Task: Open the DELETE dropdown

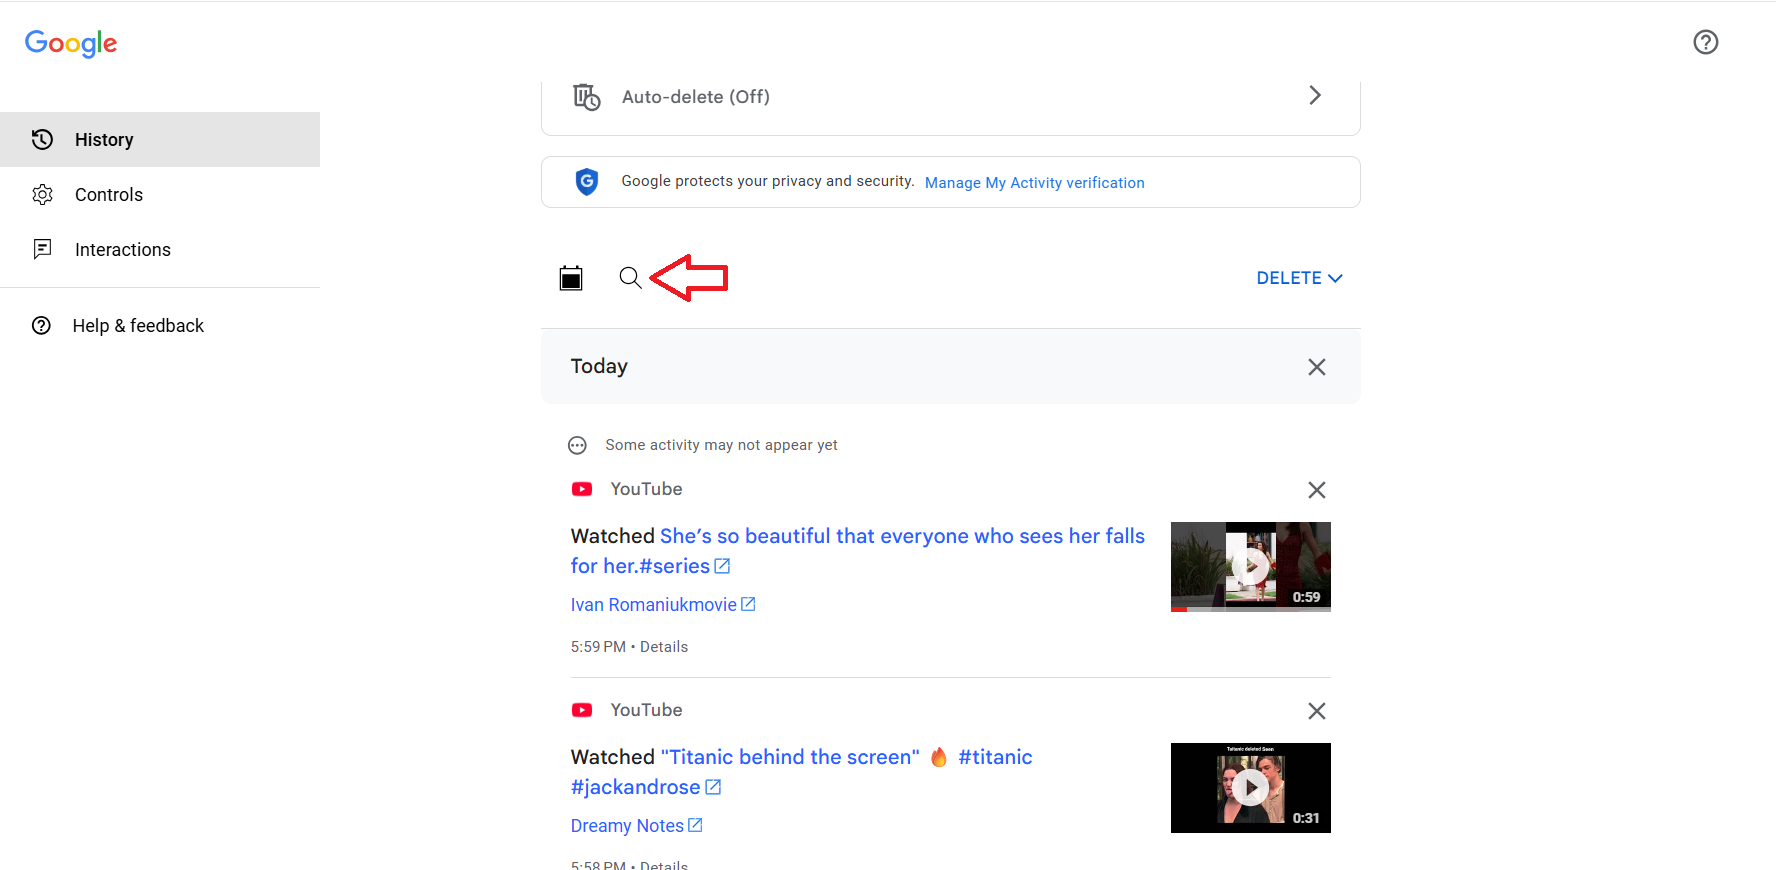Action: [1299, 278]
